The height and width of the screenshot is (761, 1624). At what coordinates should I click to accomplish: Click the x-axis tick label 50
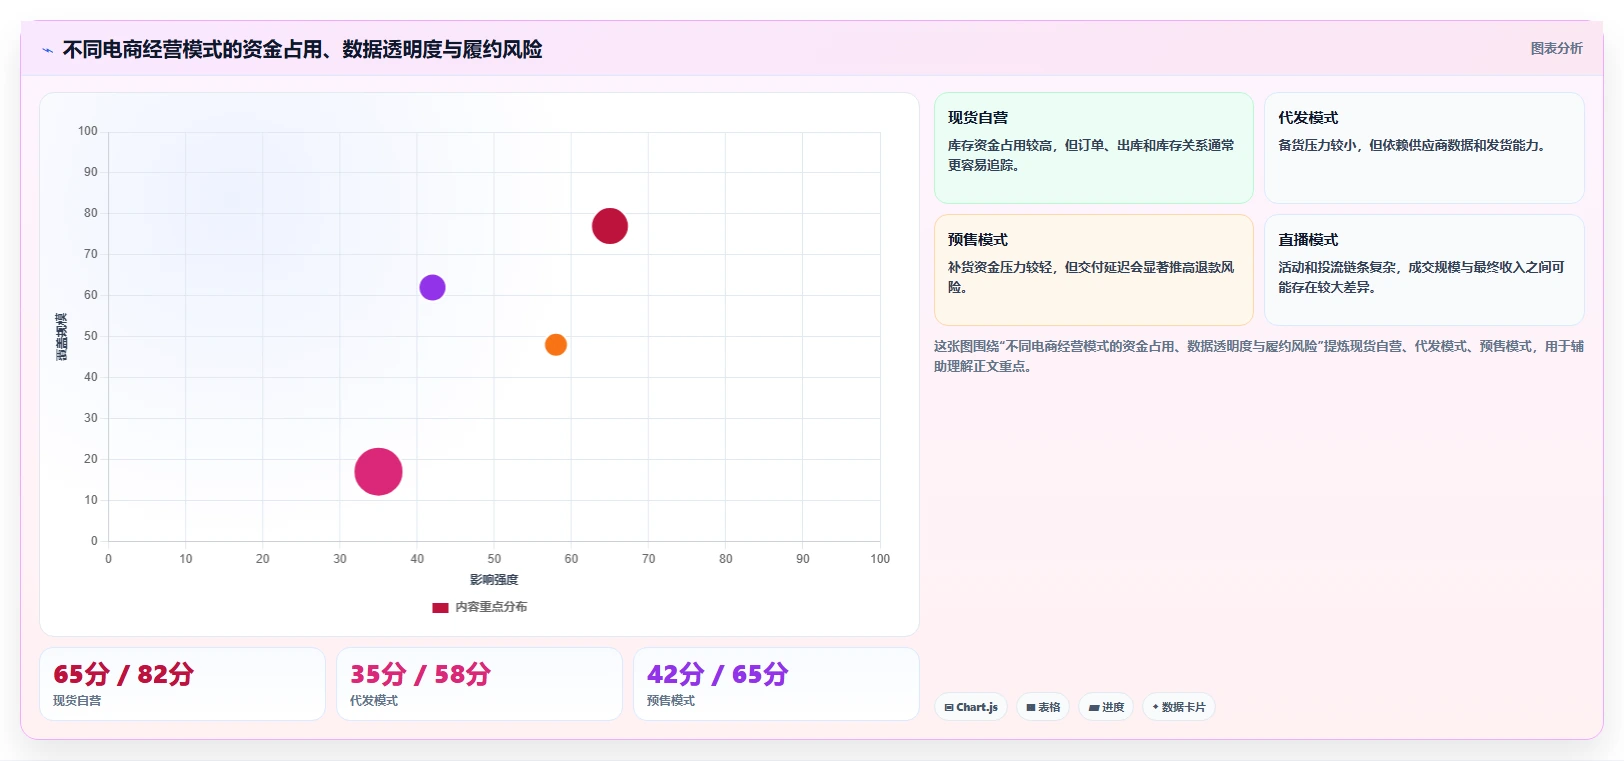(494, 559)
